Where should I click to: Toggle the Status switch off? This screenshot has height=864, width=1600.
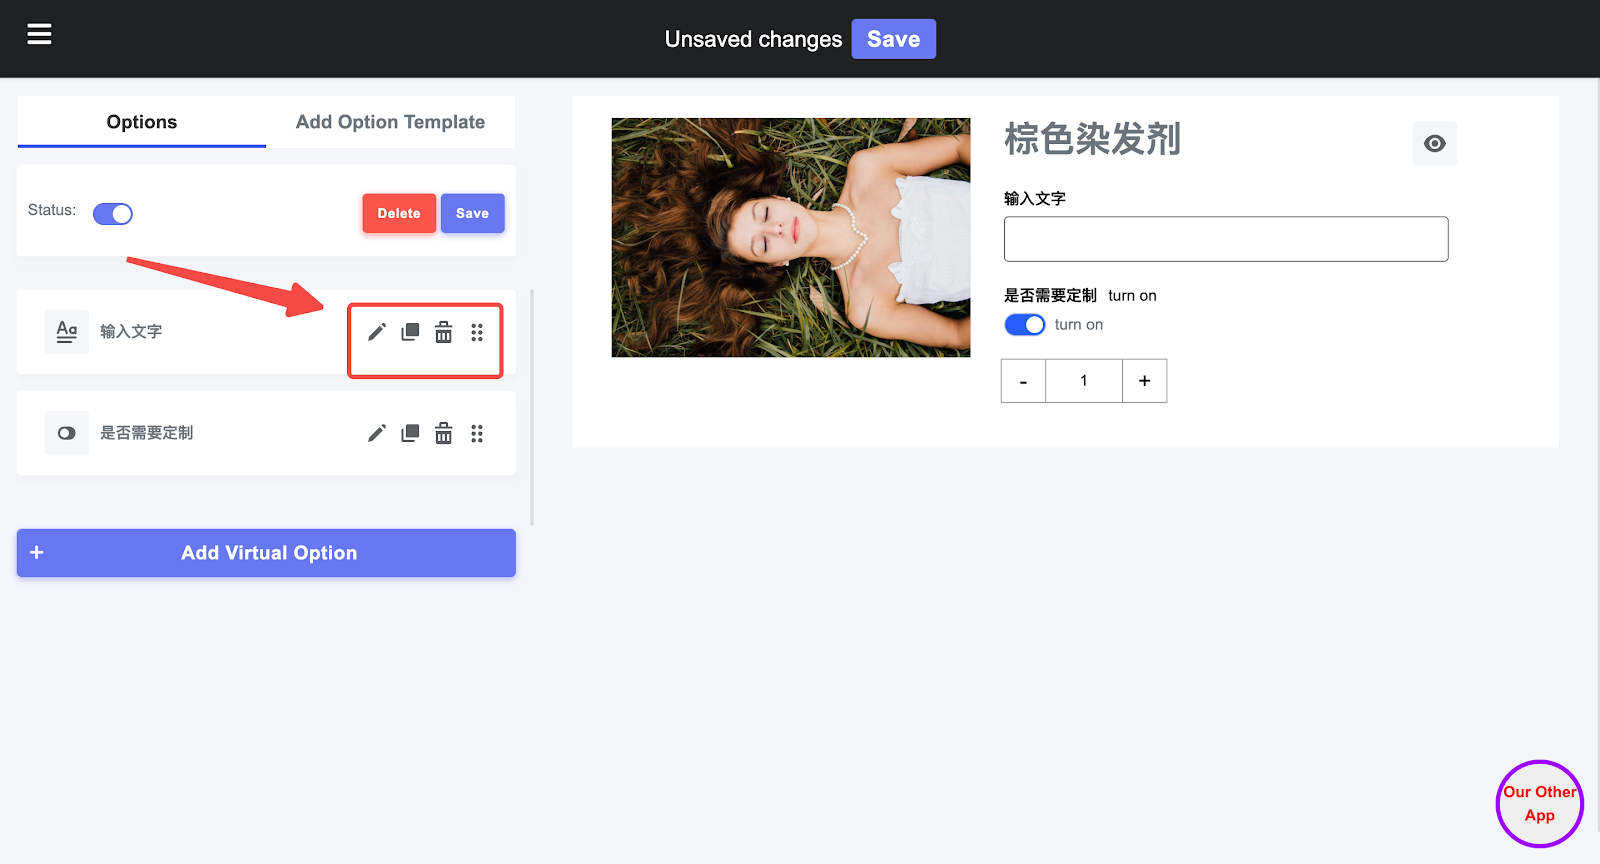(x=113, y=214)
